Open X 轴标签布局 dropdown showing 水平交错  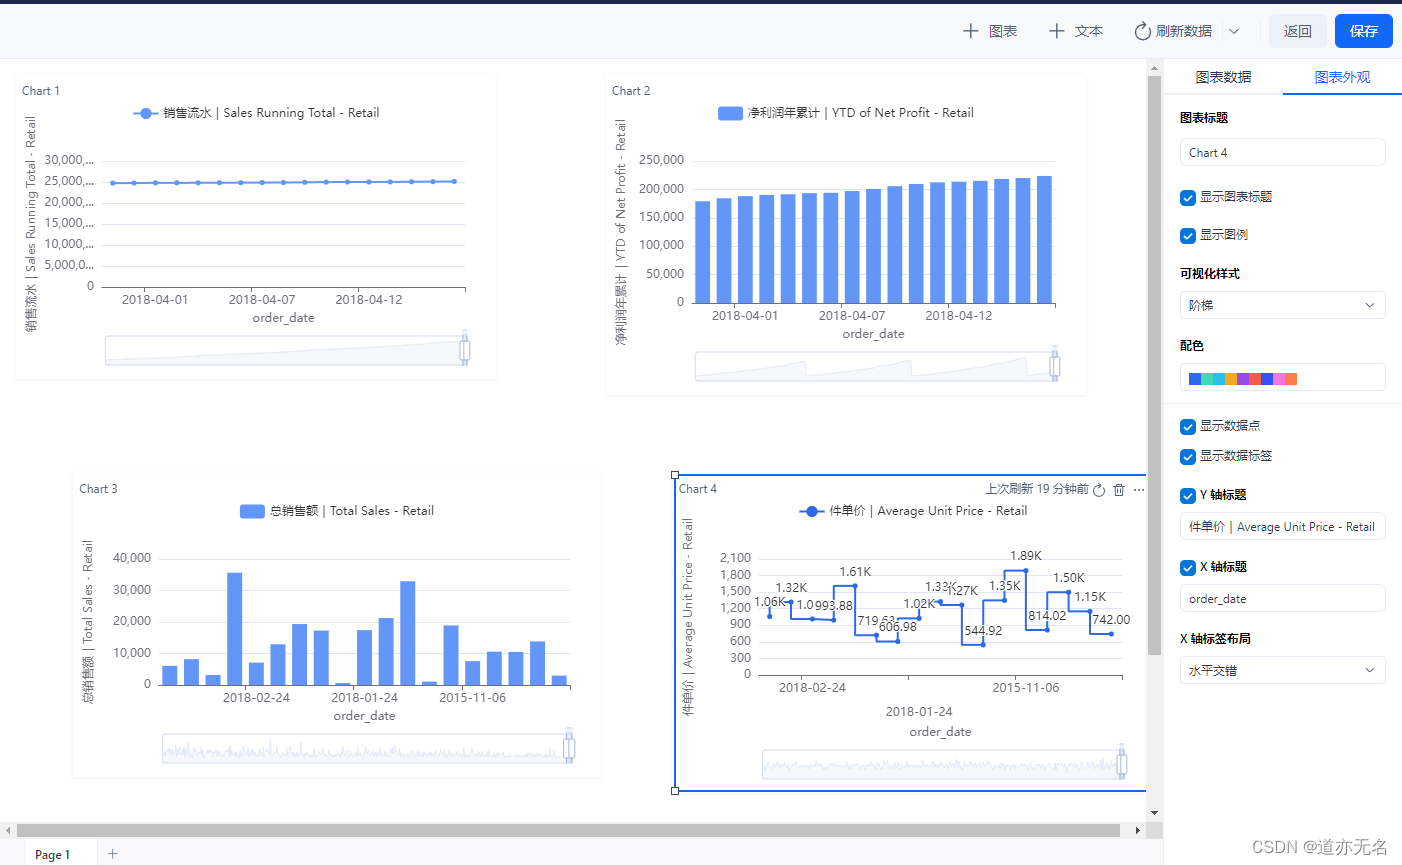pos(1282,670)
